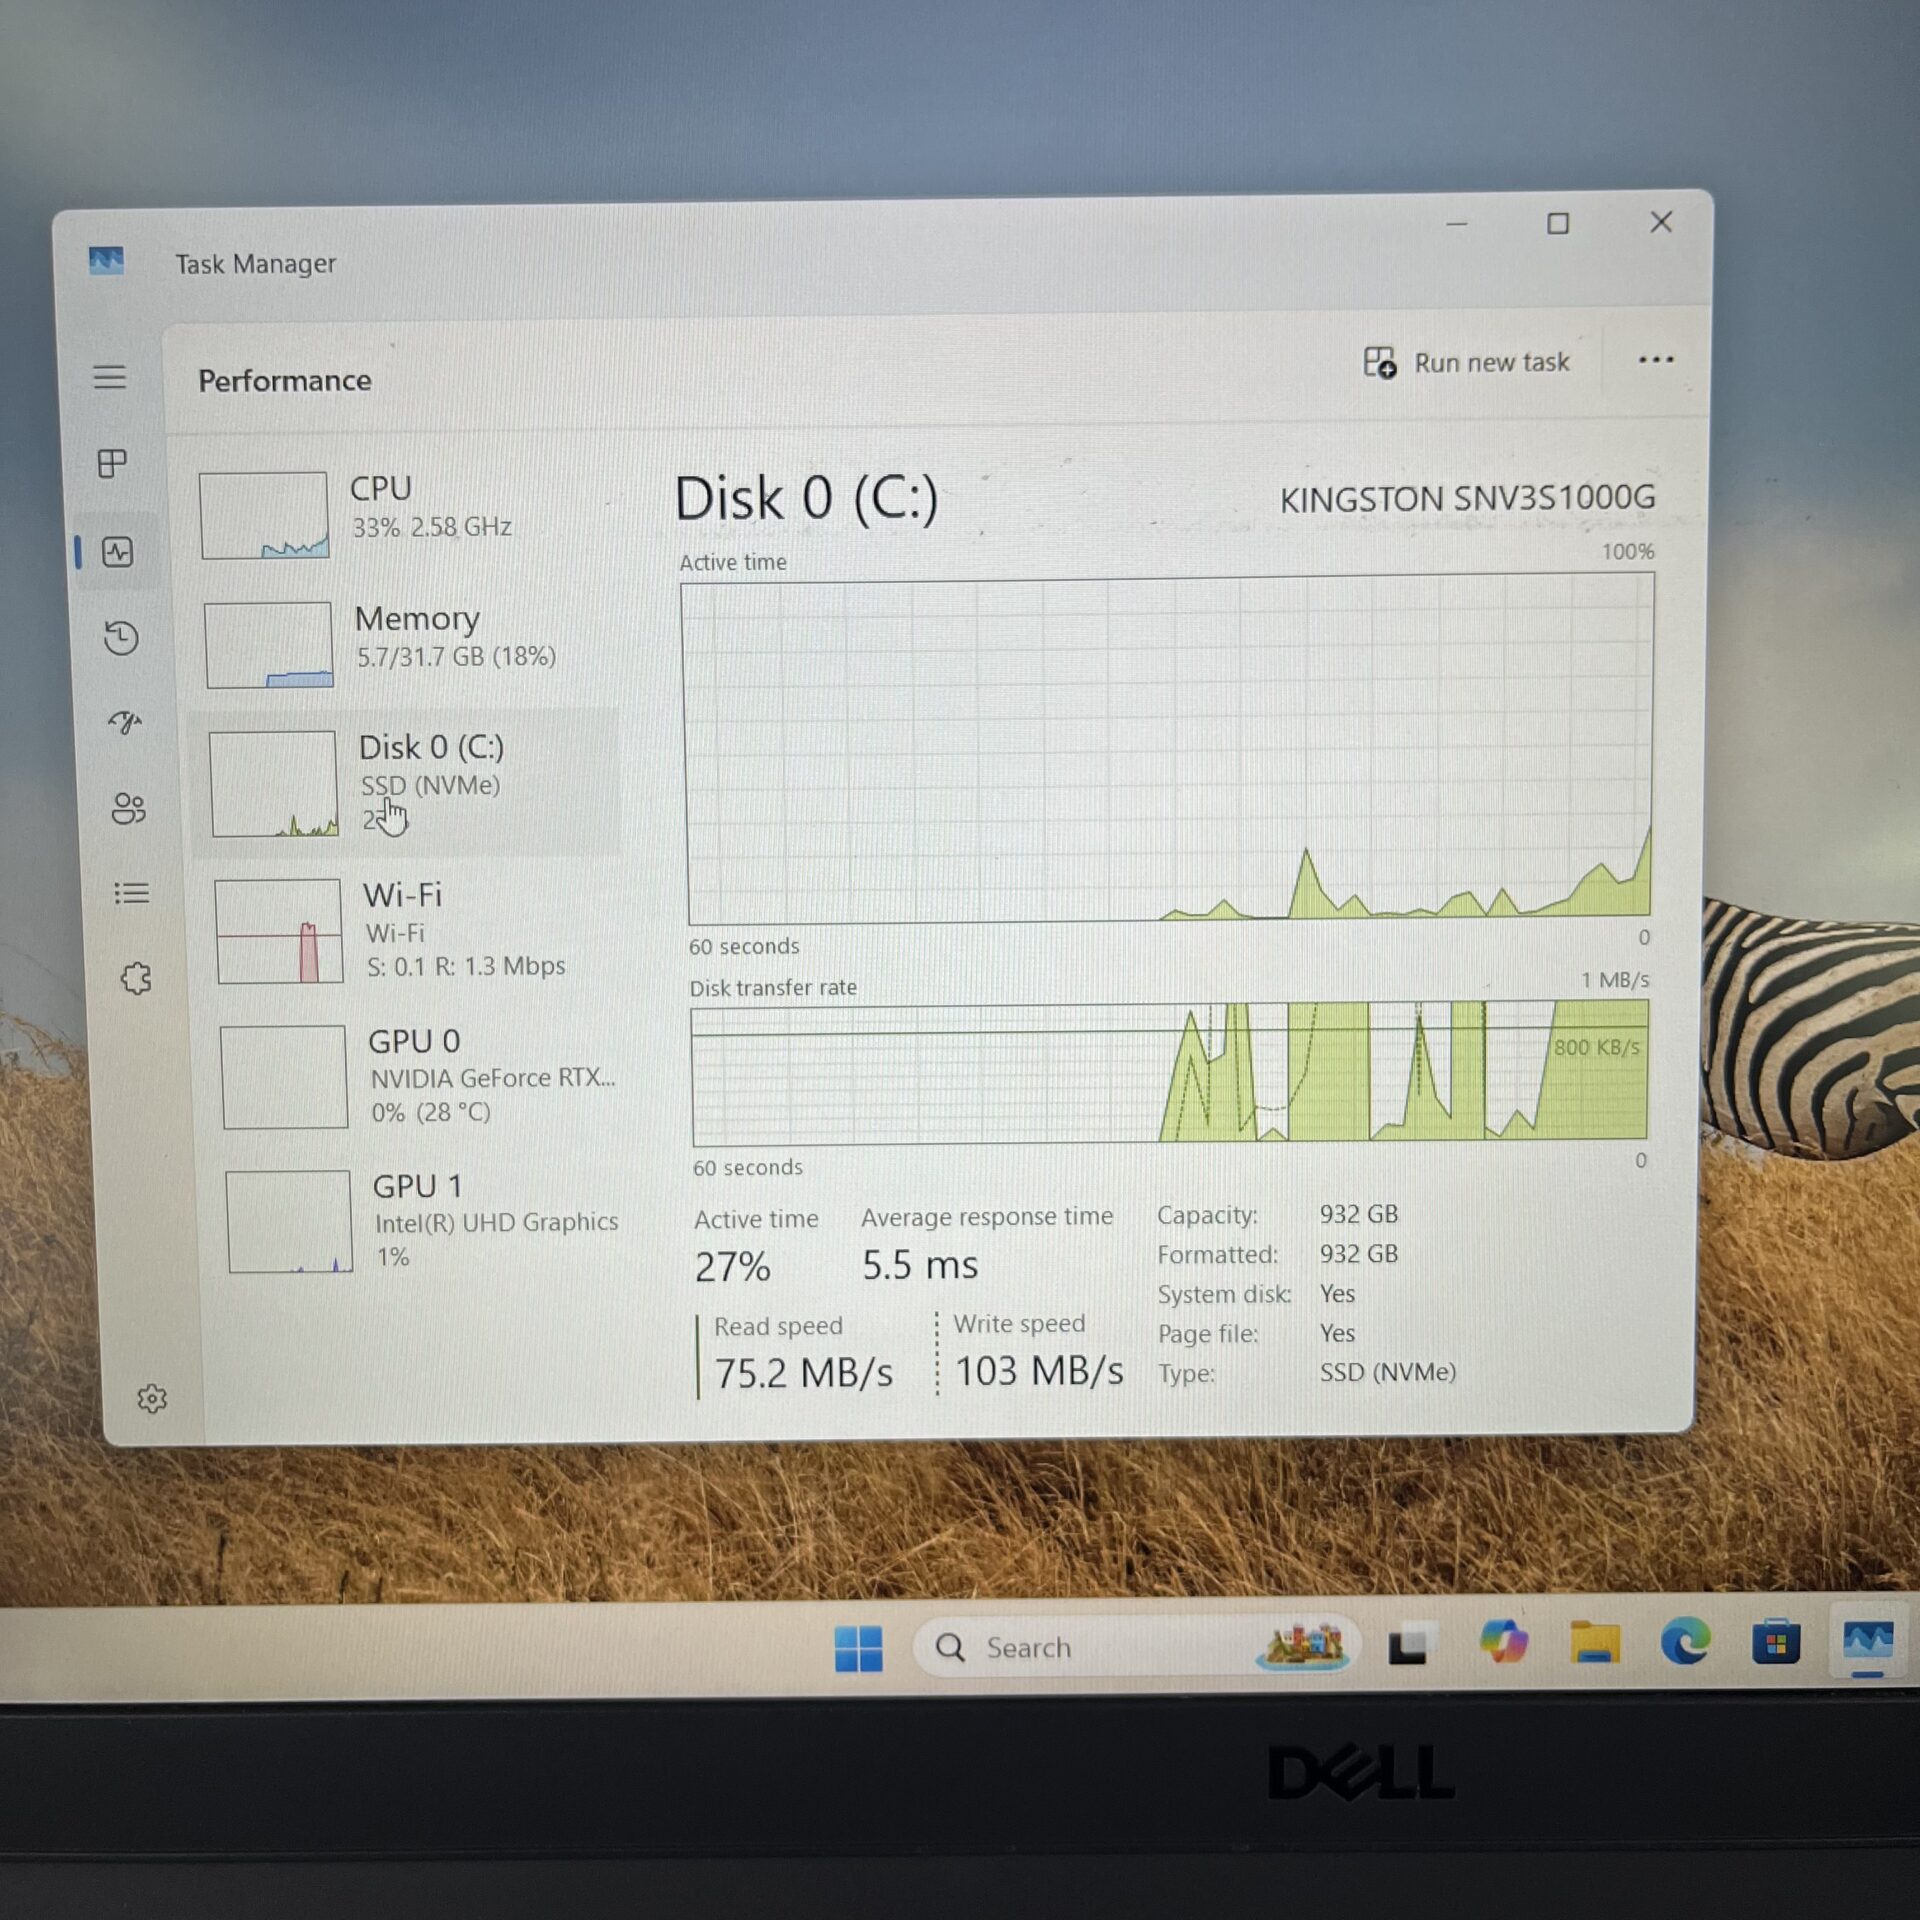This screenshot has width=1920, height=1920.
Task: Click the Task Manager taskbar icon
Action: coord(1868,1641)
